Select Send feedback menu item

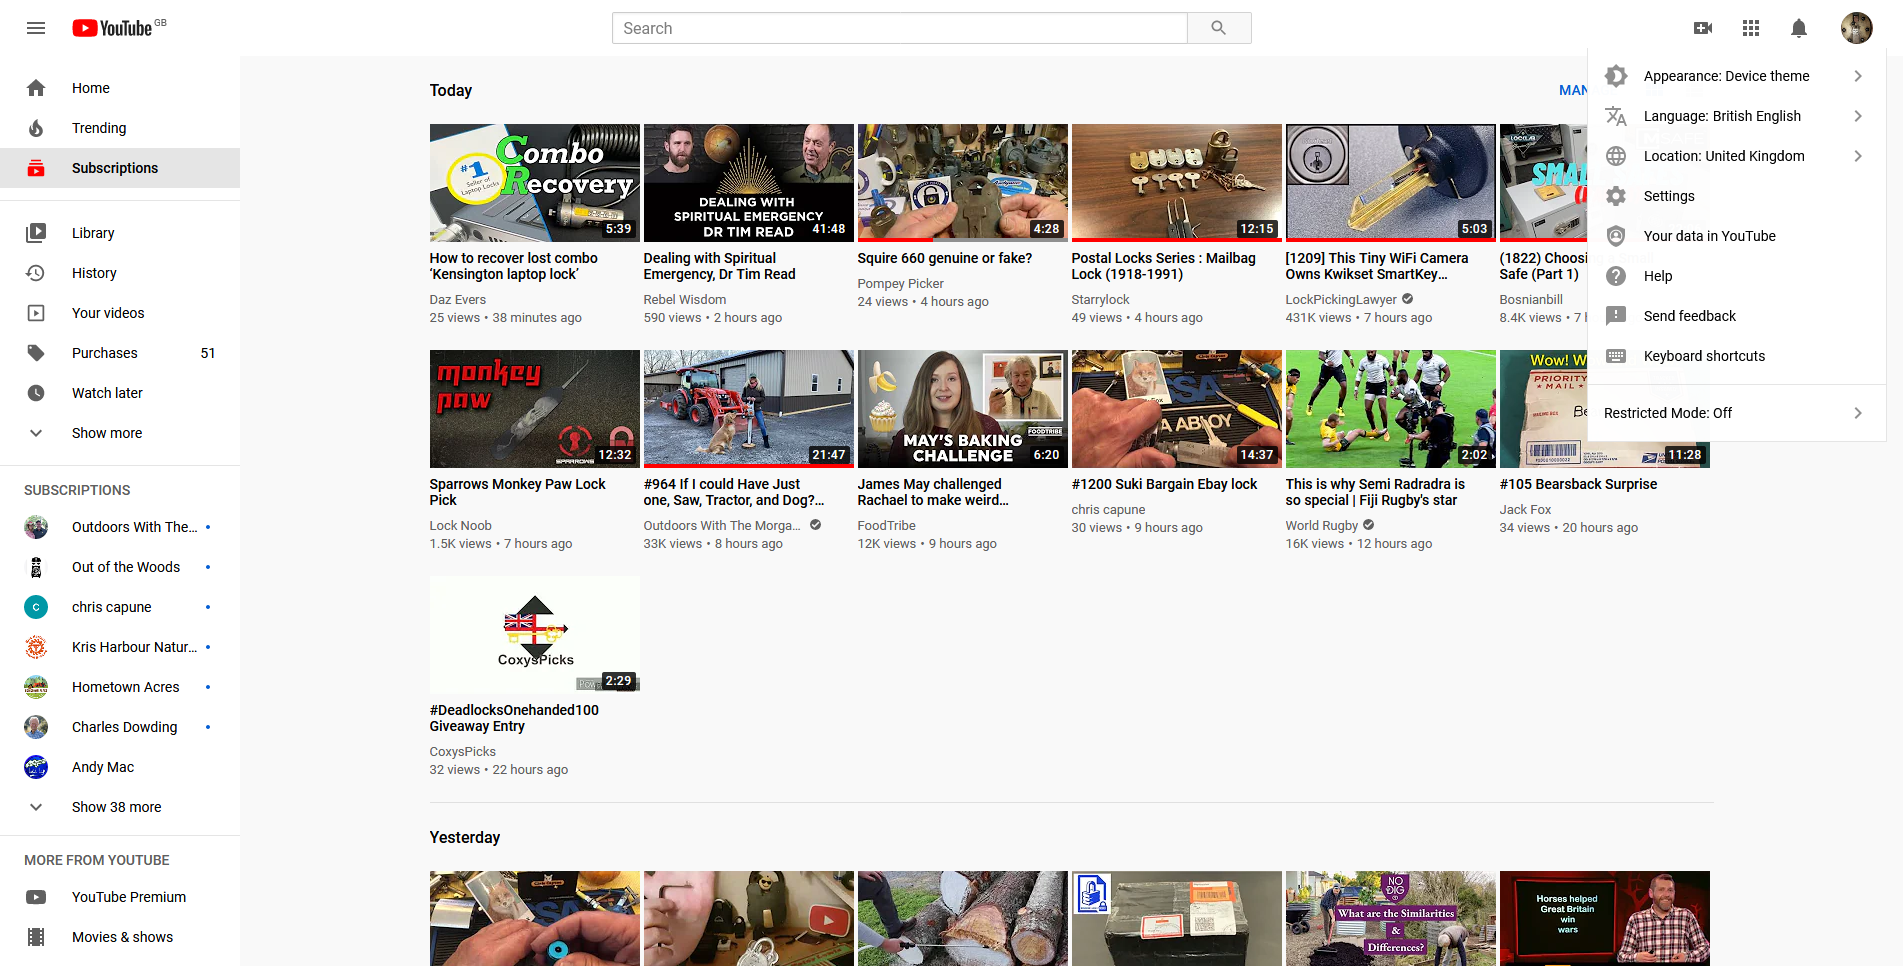point(1736,316)
